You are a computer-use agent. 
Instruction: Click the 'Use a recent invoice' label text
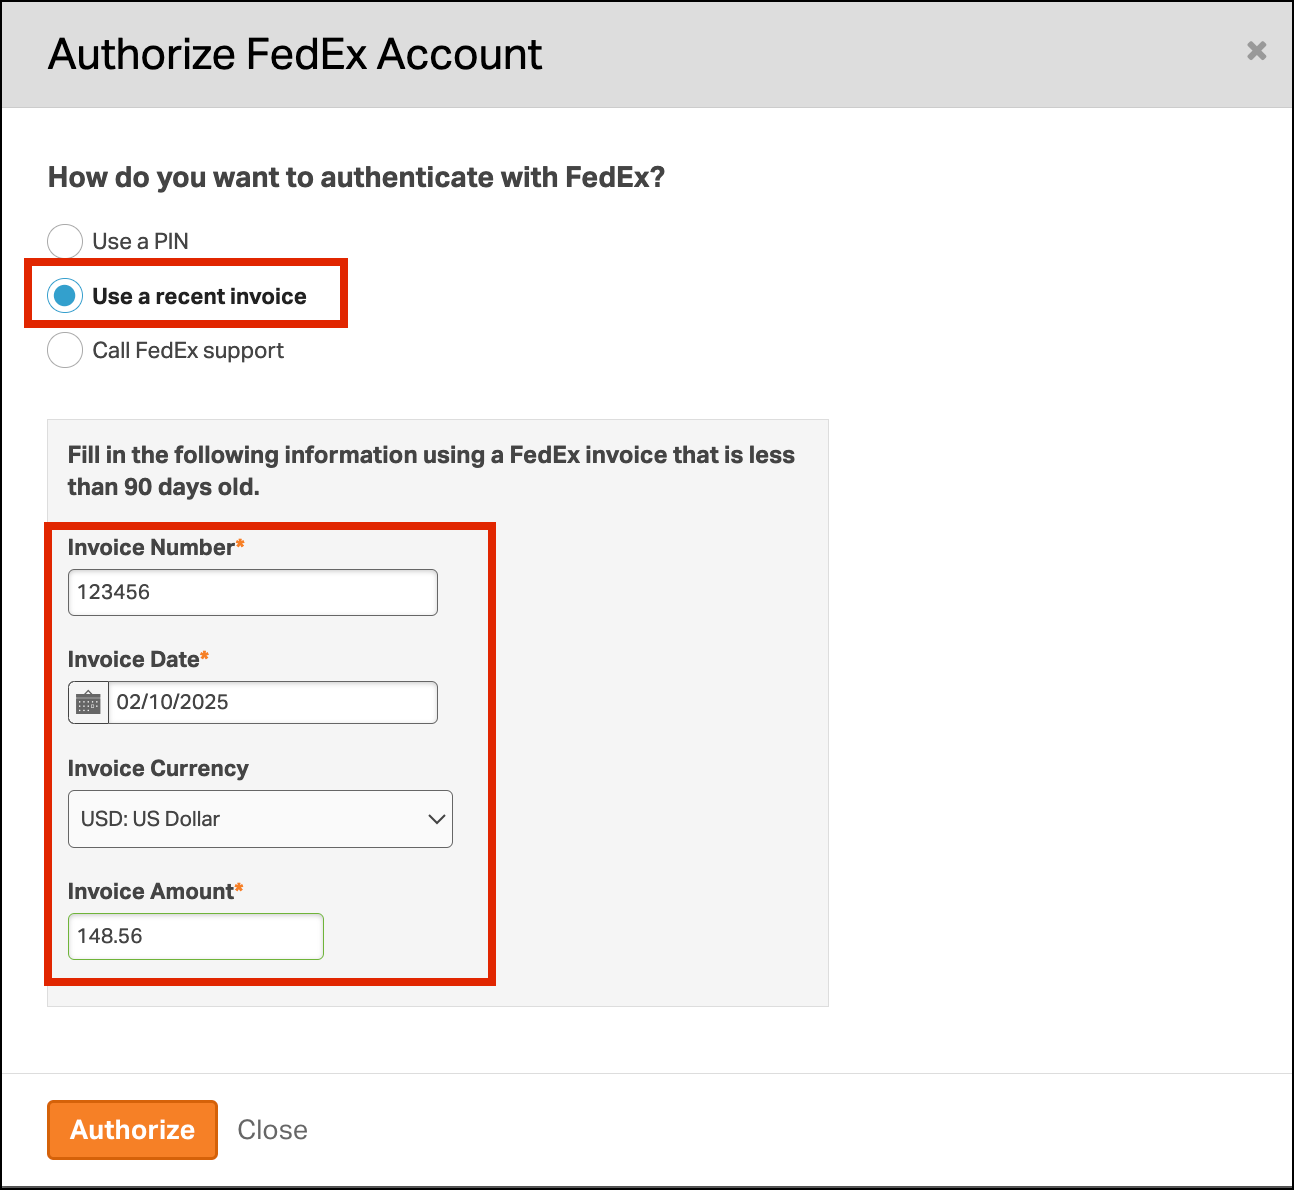point(199,296)
